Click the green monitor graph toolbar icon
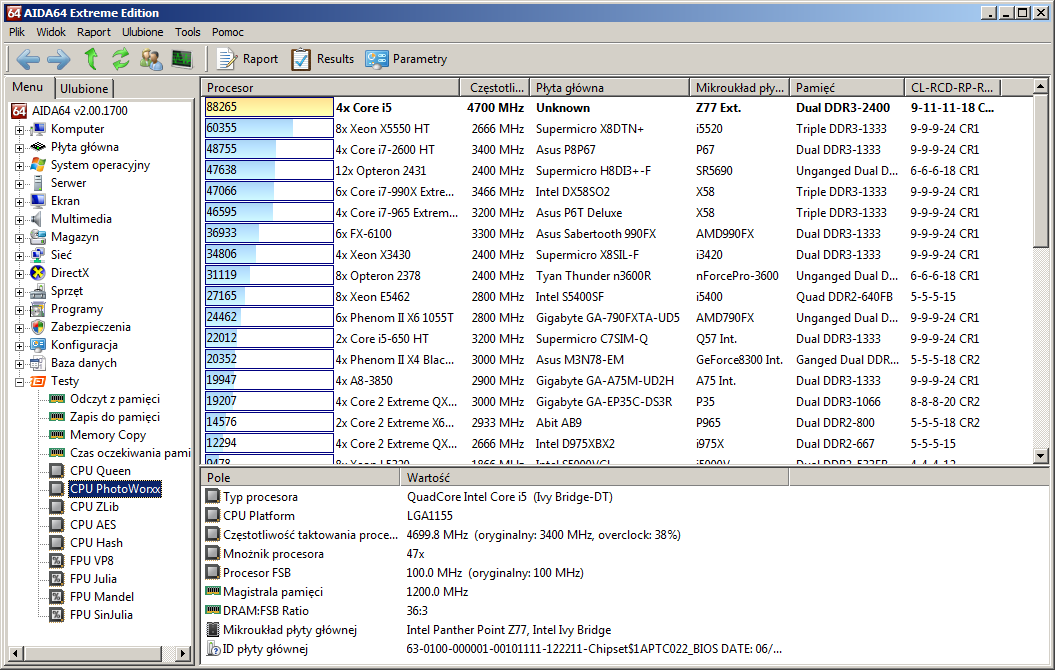This screenshot has width=1055, height=670. click(x=182, y=59)
